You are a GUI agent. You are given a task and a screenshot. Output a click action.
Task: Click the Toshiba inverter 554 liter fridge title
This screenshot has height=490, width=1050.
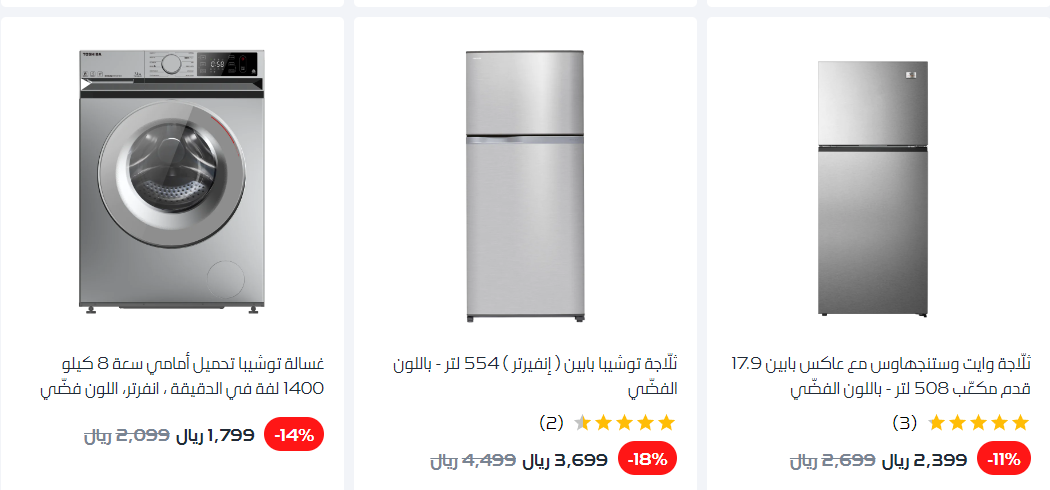click(536, 375)
